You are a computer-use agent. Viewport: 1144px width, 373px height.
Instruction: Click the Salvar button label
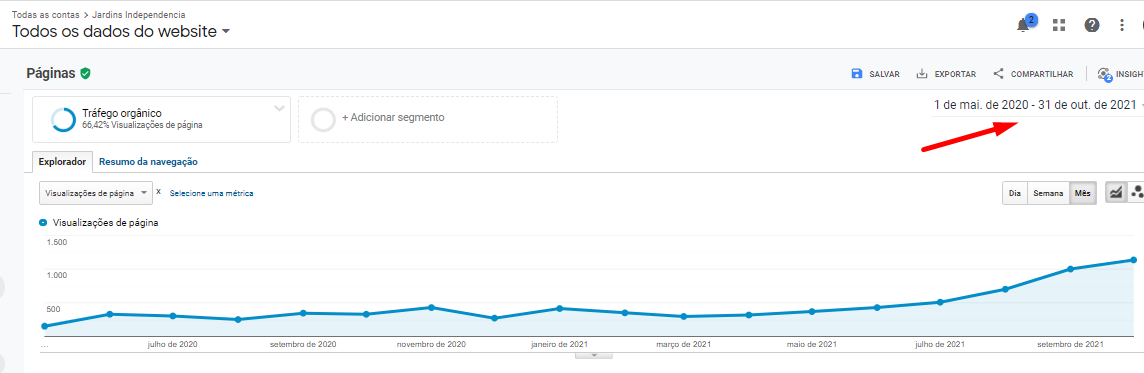tap(884, 74)
